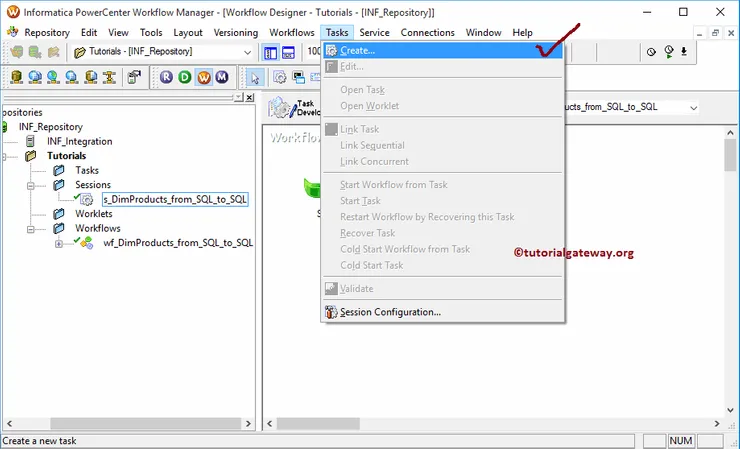Image resolution: width=740 pixels, height=449 pixels.
Task: Click Start Workflow from Task entry
Action: [x=443, y=185]
